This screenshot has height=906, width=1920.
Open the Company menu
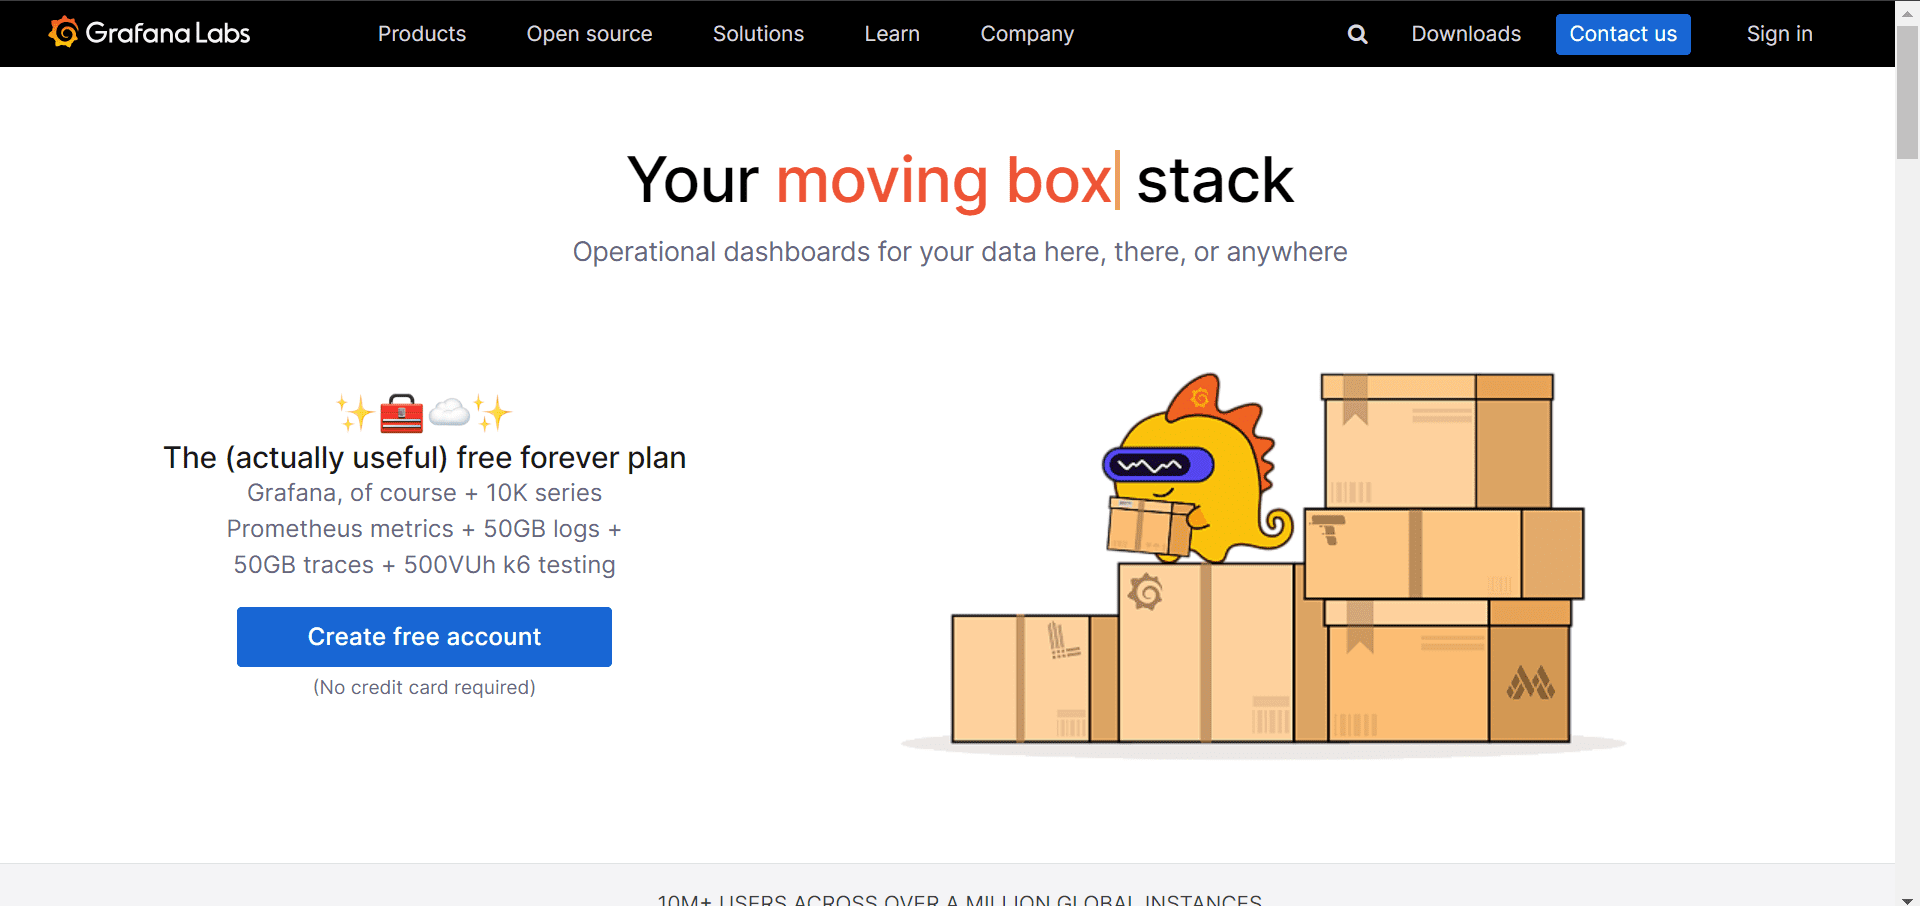(x=1026, y=33)
